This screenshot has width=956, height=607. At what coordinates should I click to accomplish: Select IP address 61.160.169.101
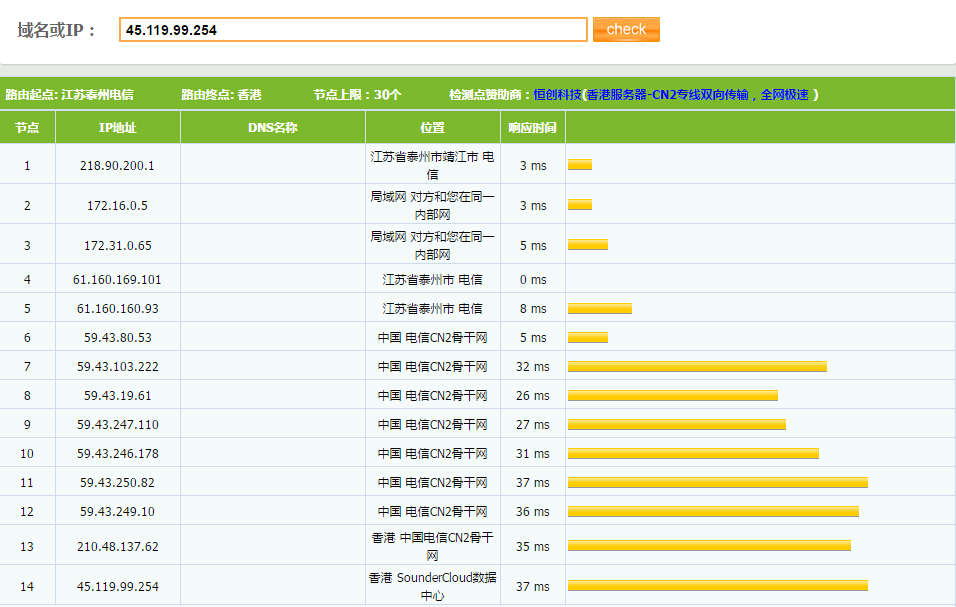point(117,280)
